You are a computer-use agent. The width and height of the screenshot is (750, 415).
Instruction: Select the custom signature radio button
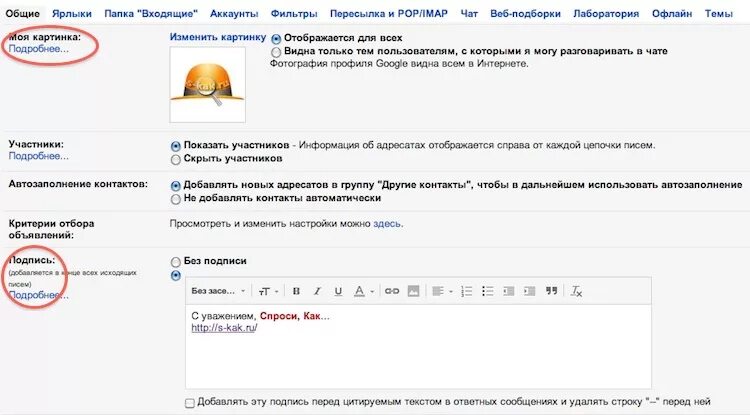coord(176,275)
